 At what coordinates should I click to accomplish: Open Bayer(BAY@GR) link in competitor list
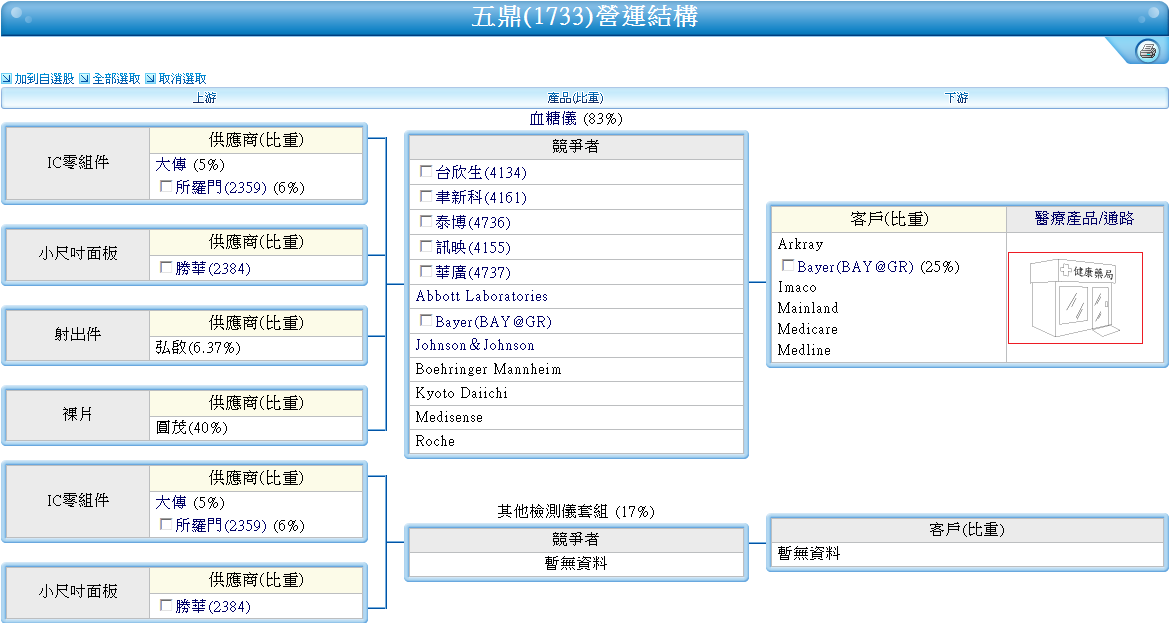pyautogui.click(x=494, y=322)
